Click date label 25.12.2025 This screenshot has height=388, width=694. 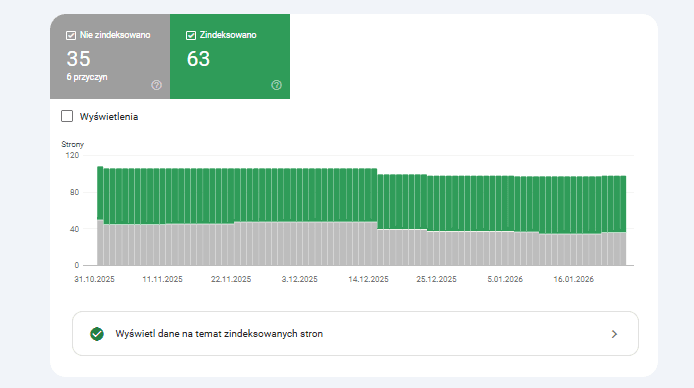[x=436, y=279]
